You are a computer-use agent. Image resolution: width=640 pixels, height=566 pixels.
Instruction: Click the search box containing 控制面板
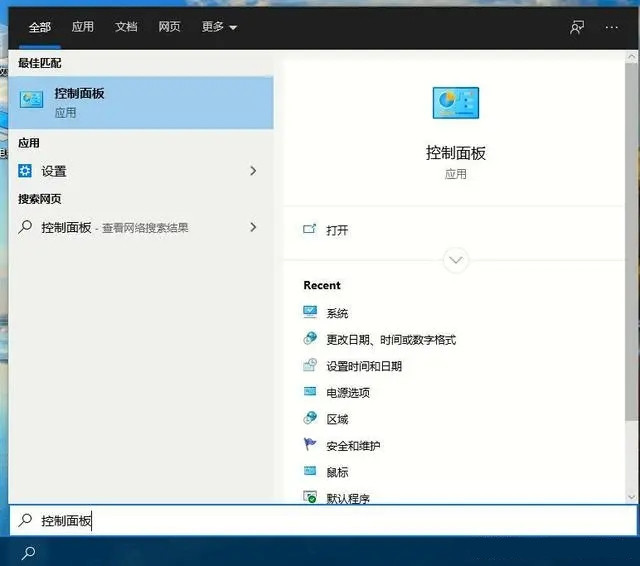pyautogui.click(x=323, y=520)
